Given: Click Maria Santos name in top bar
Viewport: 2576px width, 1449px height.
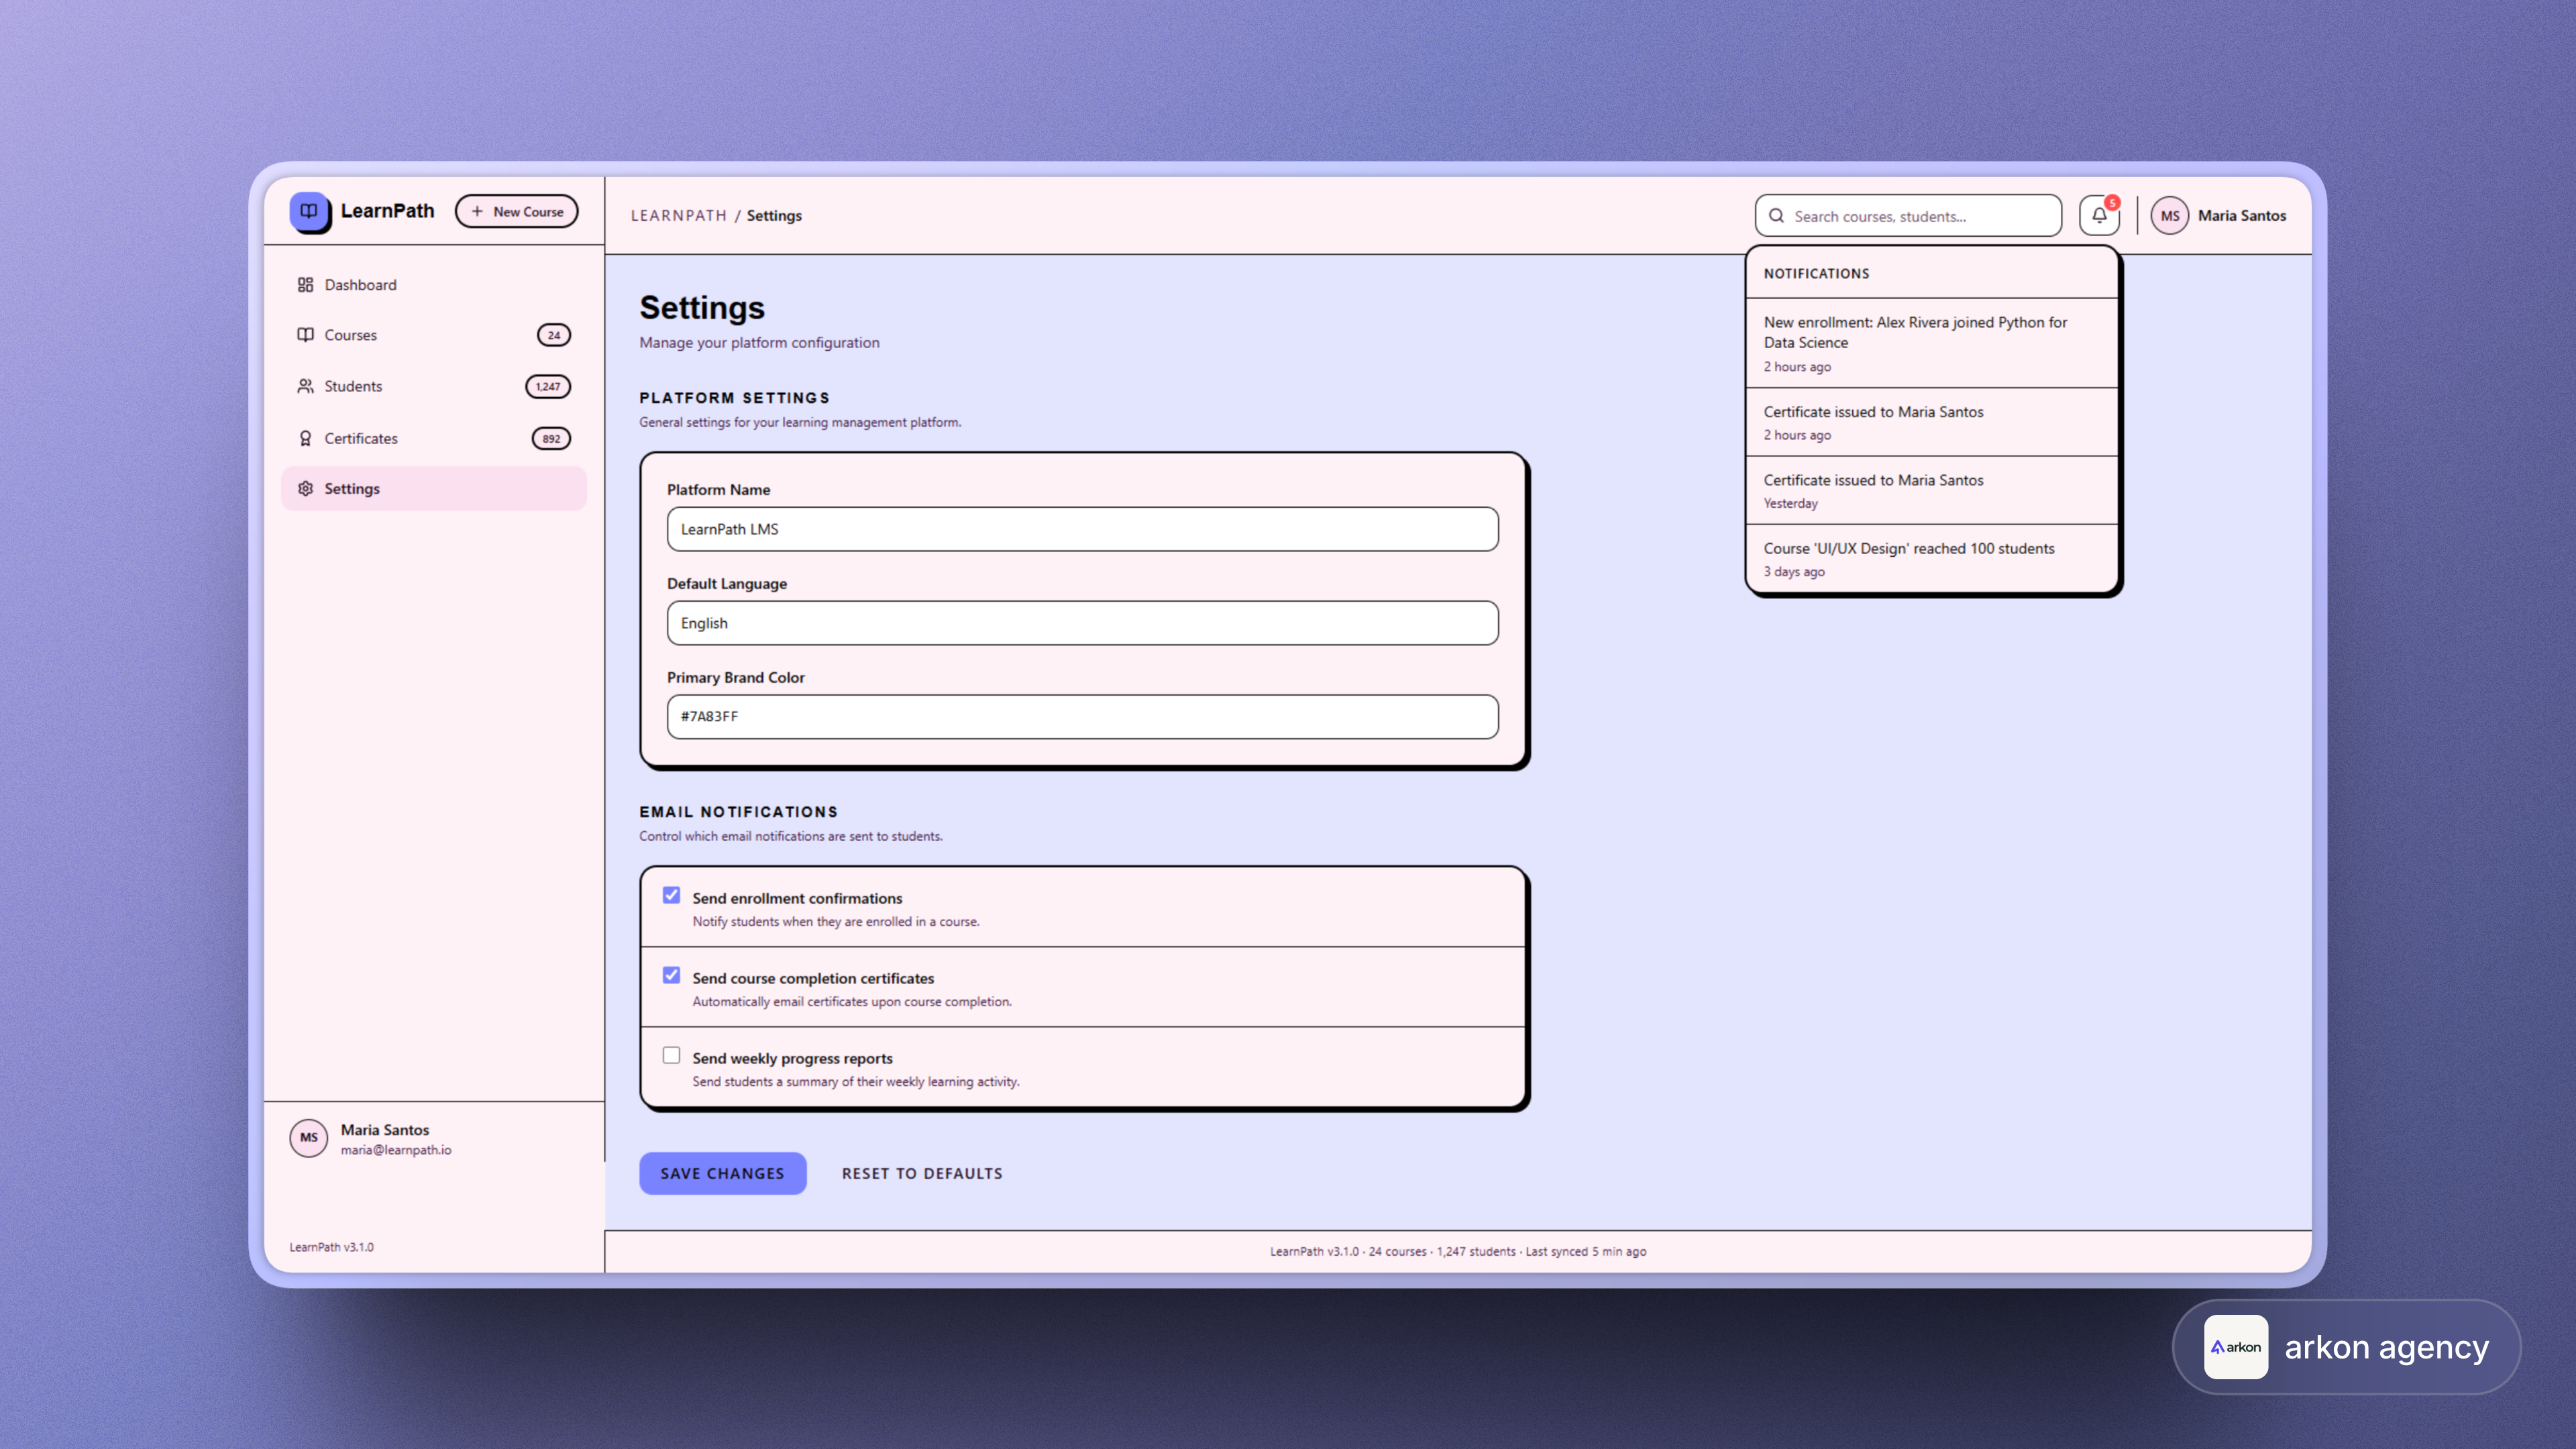Looking at the screenshot, I should [2241, 215].
